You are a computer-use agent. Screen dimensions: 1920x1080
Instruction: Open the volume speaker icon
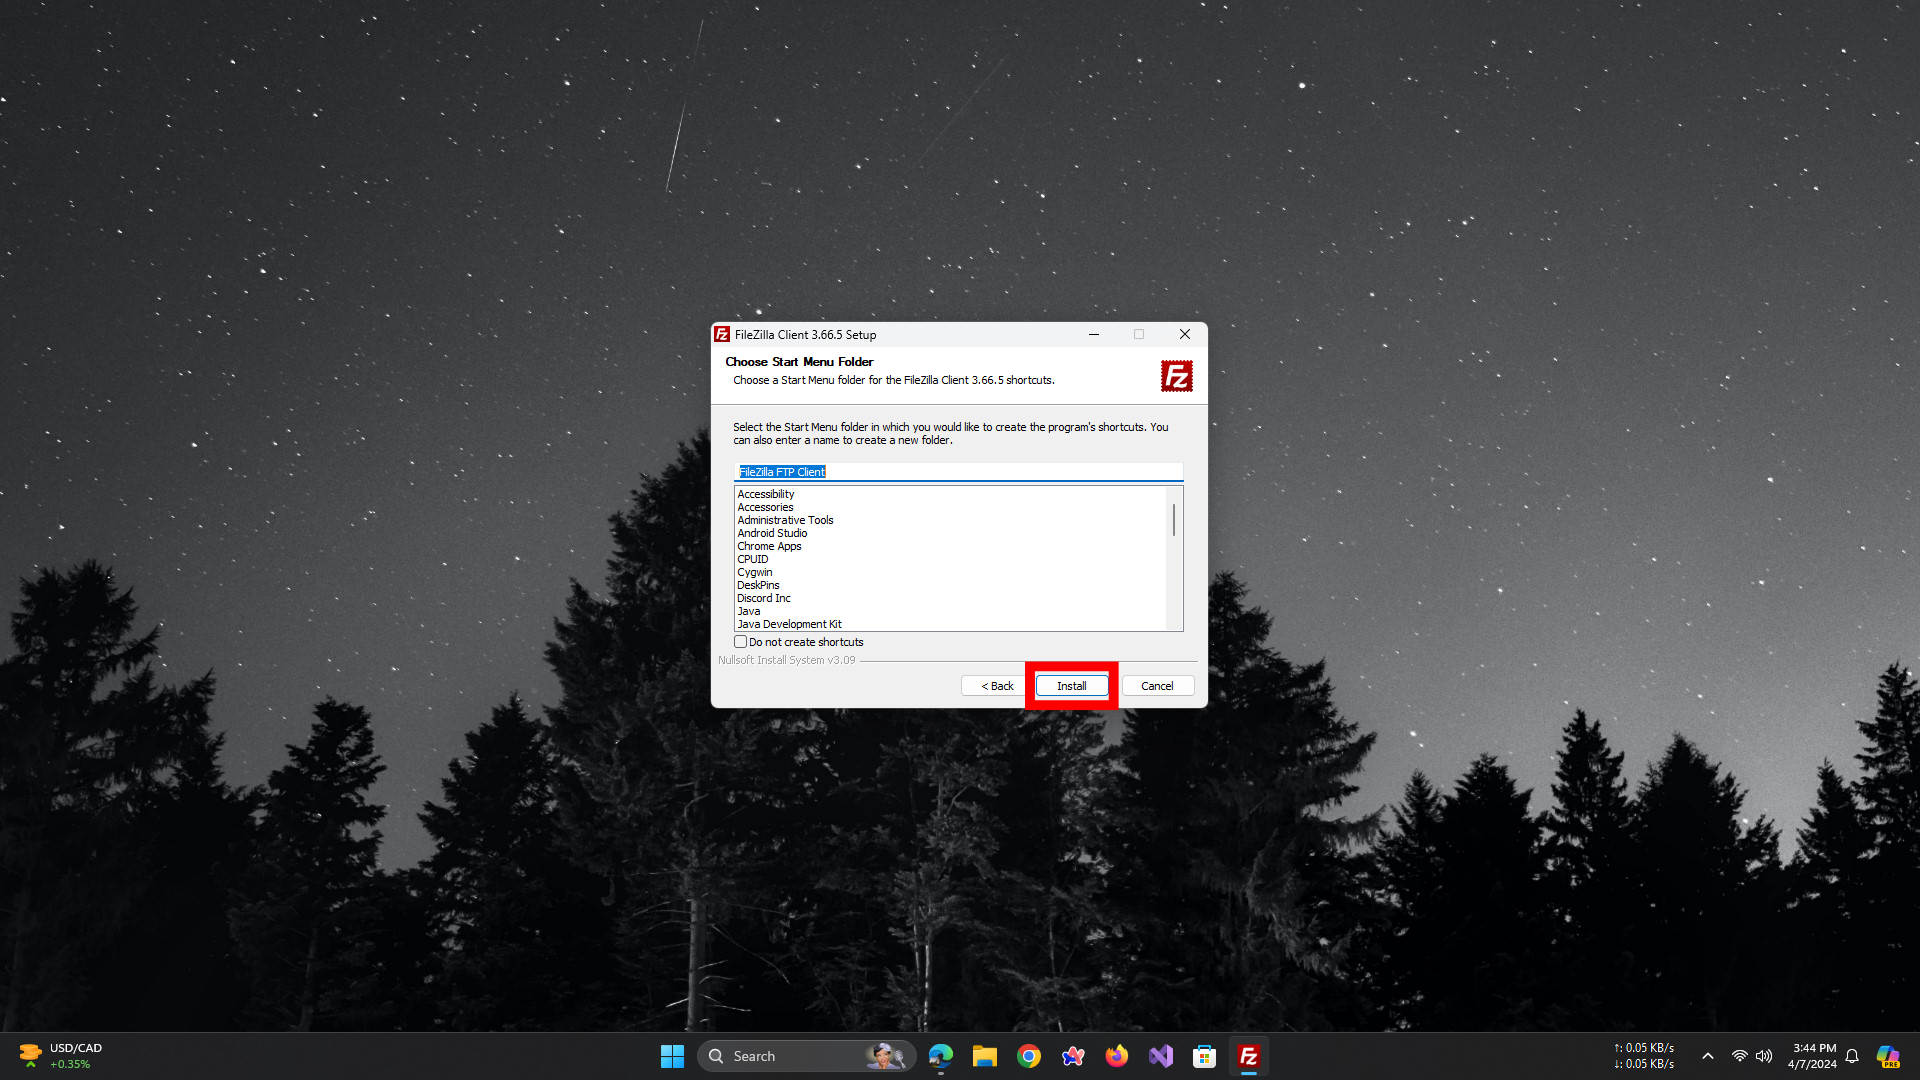pos(1764,1056)
